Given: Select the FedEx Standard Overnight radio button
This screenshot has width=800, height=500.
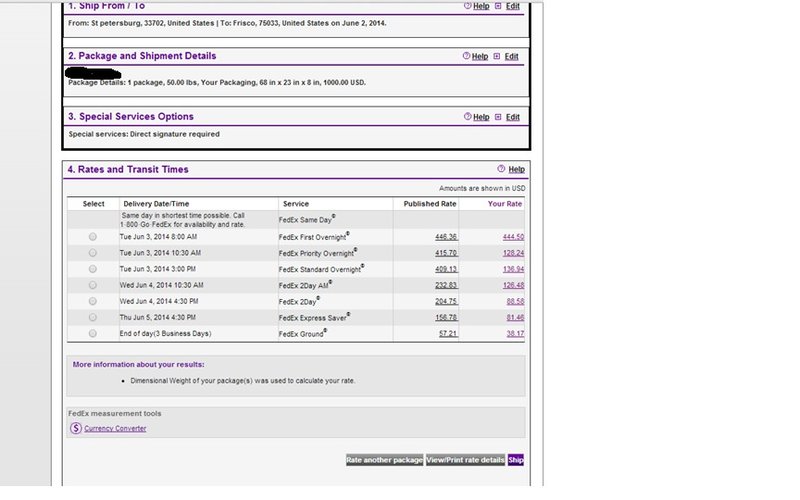Looking at the screenshot, I should pyautogui.click(x=92, y=269).
